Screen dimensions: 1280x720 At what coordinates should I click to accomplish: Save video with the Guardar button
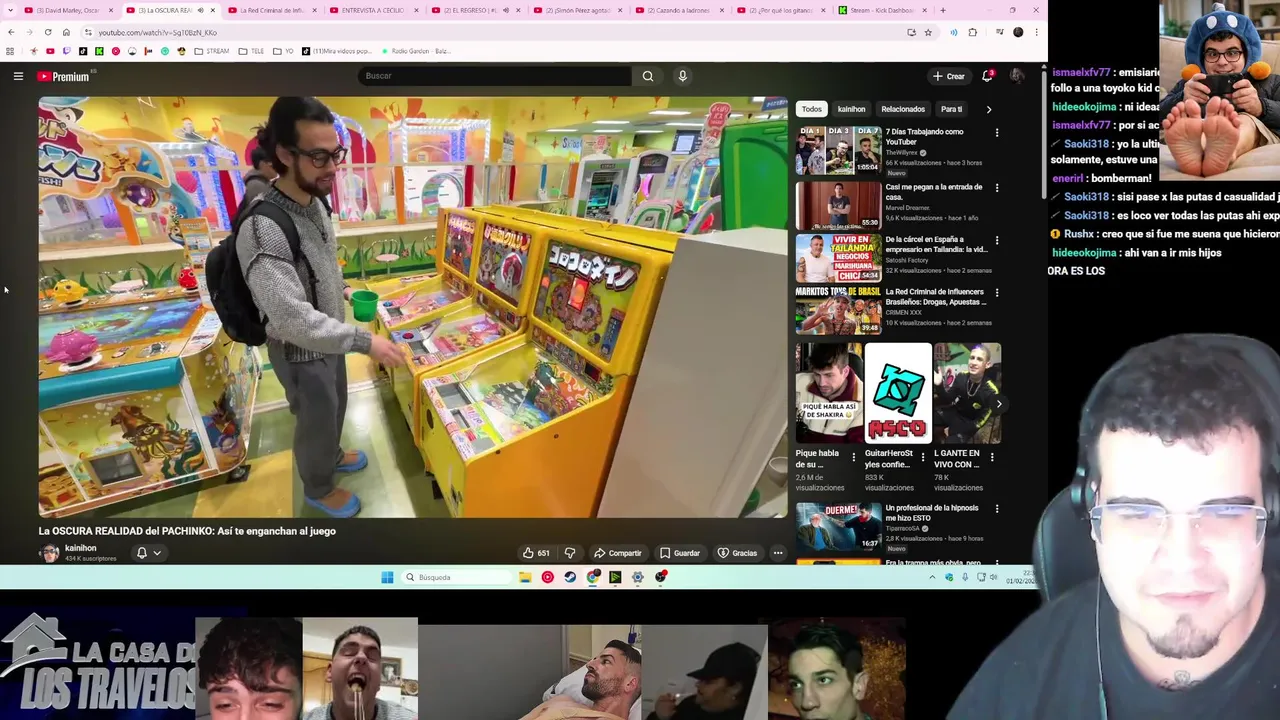pyautogui.click(x=680, y=553)
